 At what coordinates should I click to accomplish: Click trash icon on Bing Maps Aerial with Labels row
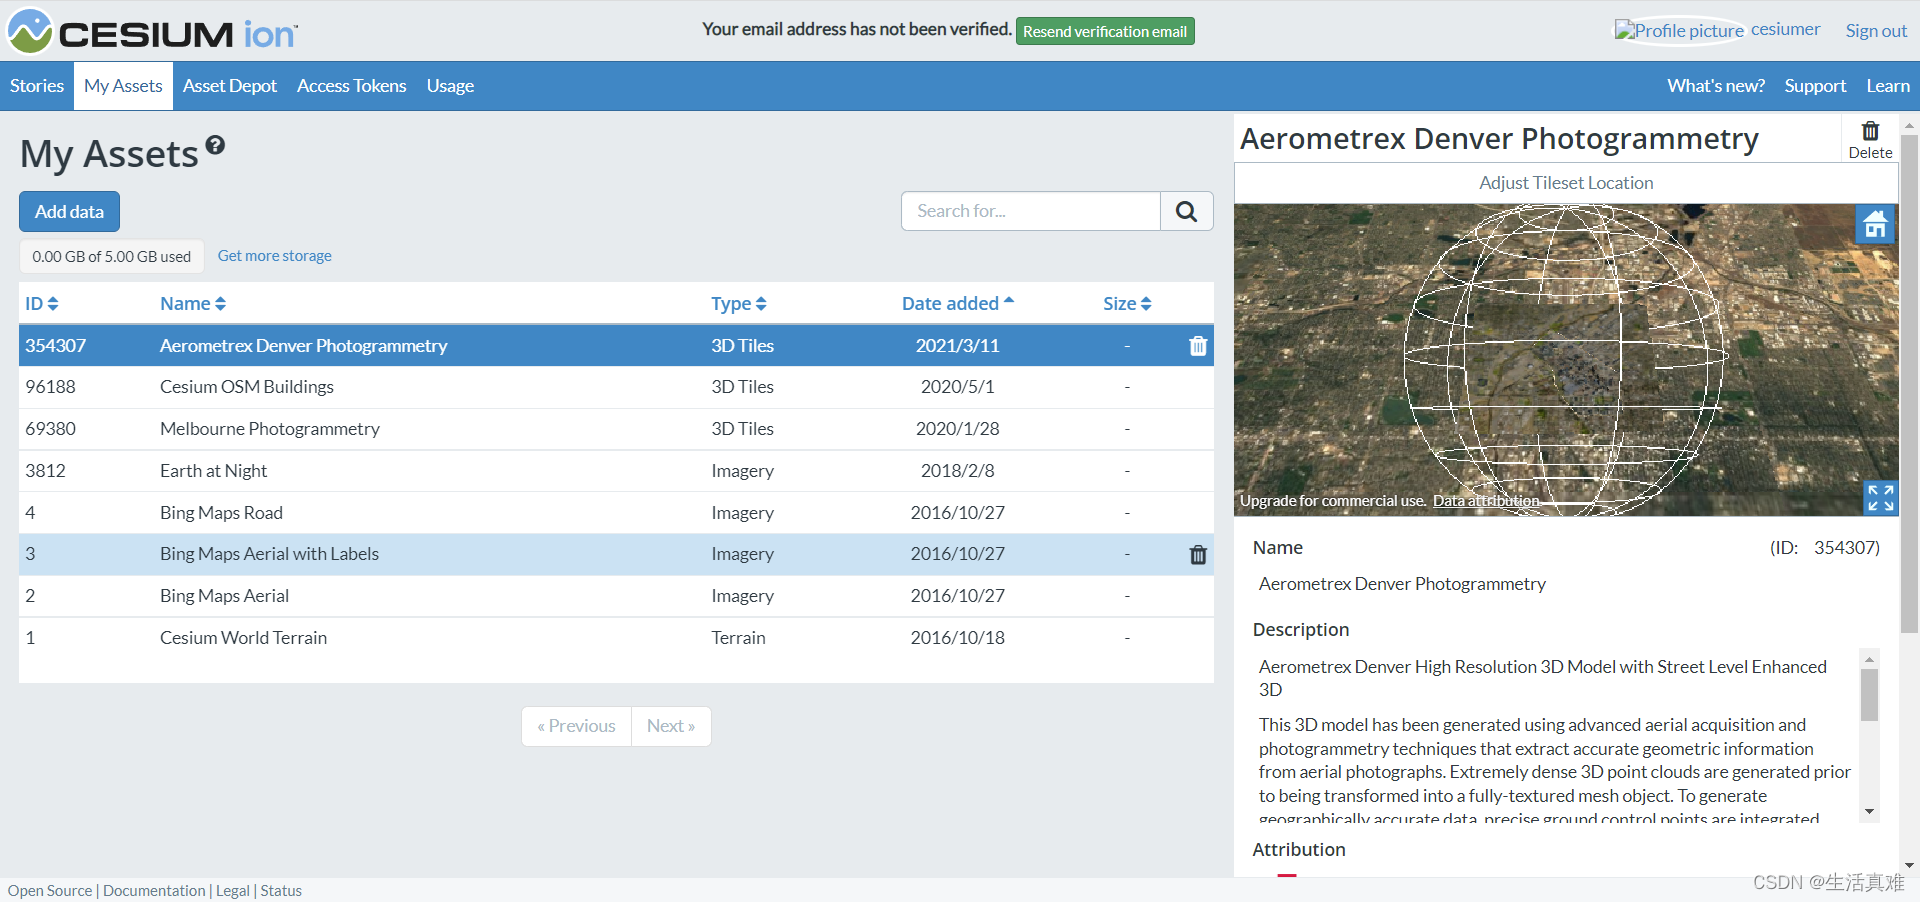click(1198, 555)
